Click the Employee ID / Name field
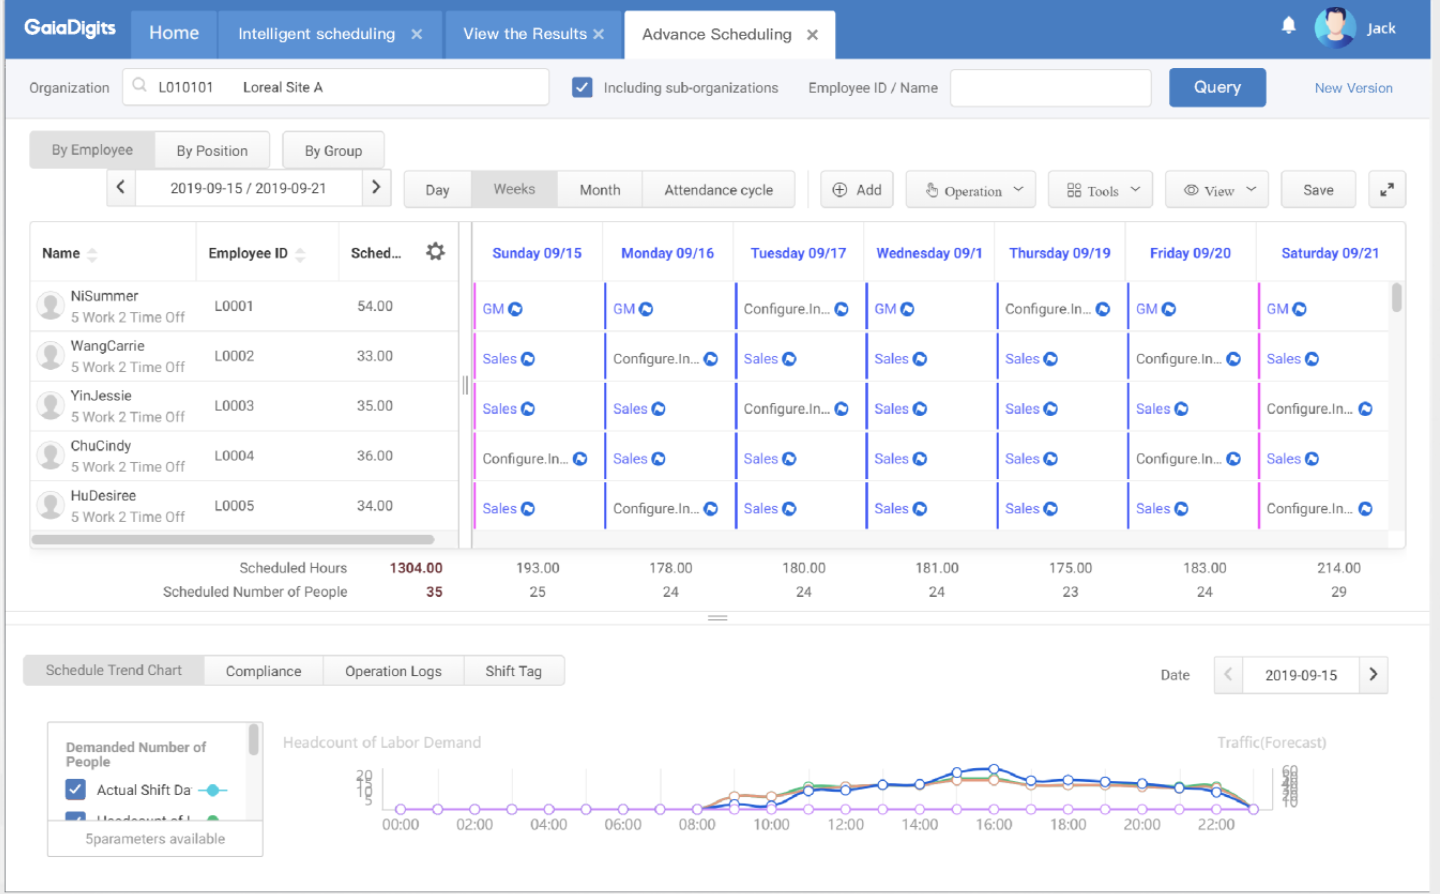The height and width of the screenshot is (894, 1440). (x=1050, y=88)
